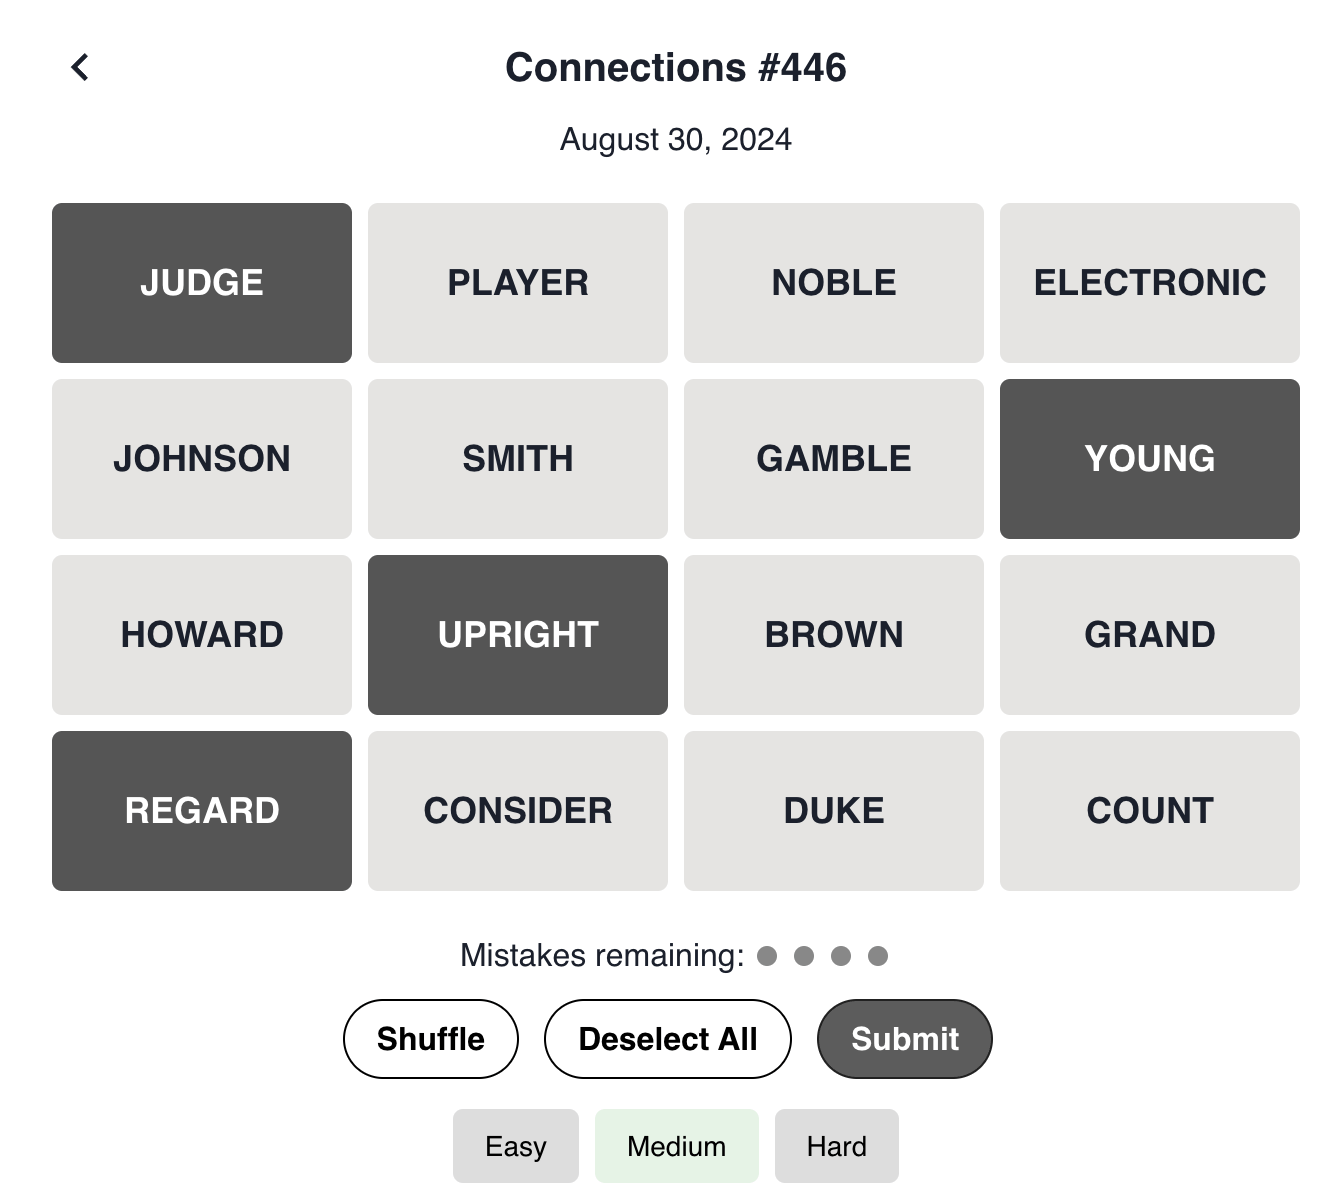Switch to Easy difficulty
The width and height of the screenshot is (1341, 1200).
click(515, 1145)
